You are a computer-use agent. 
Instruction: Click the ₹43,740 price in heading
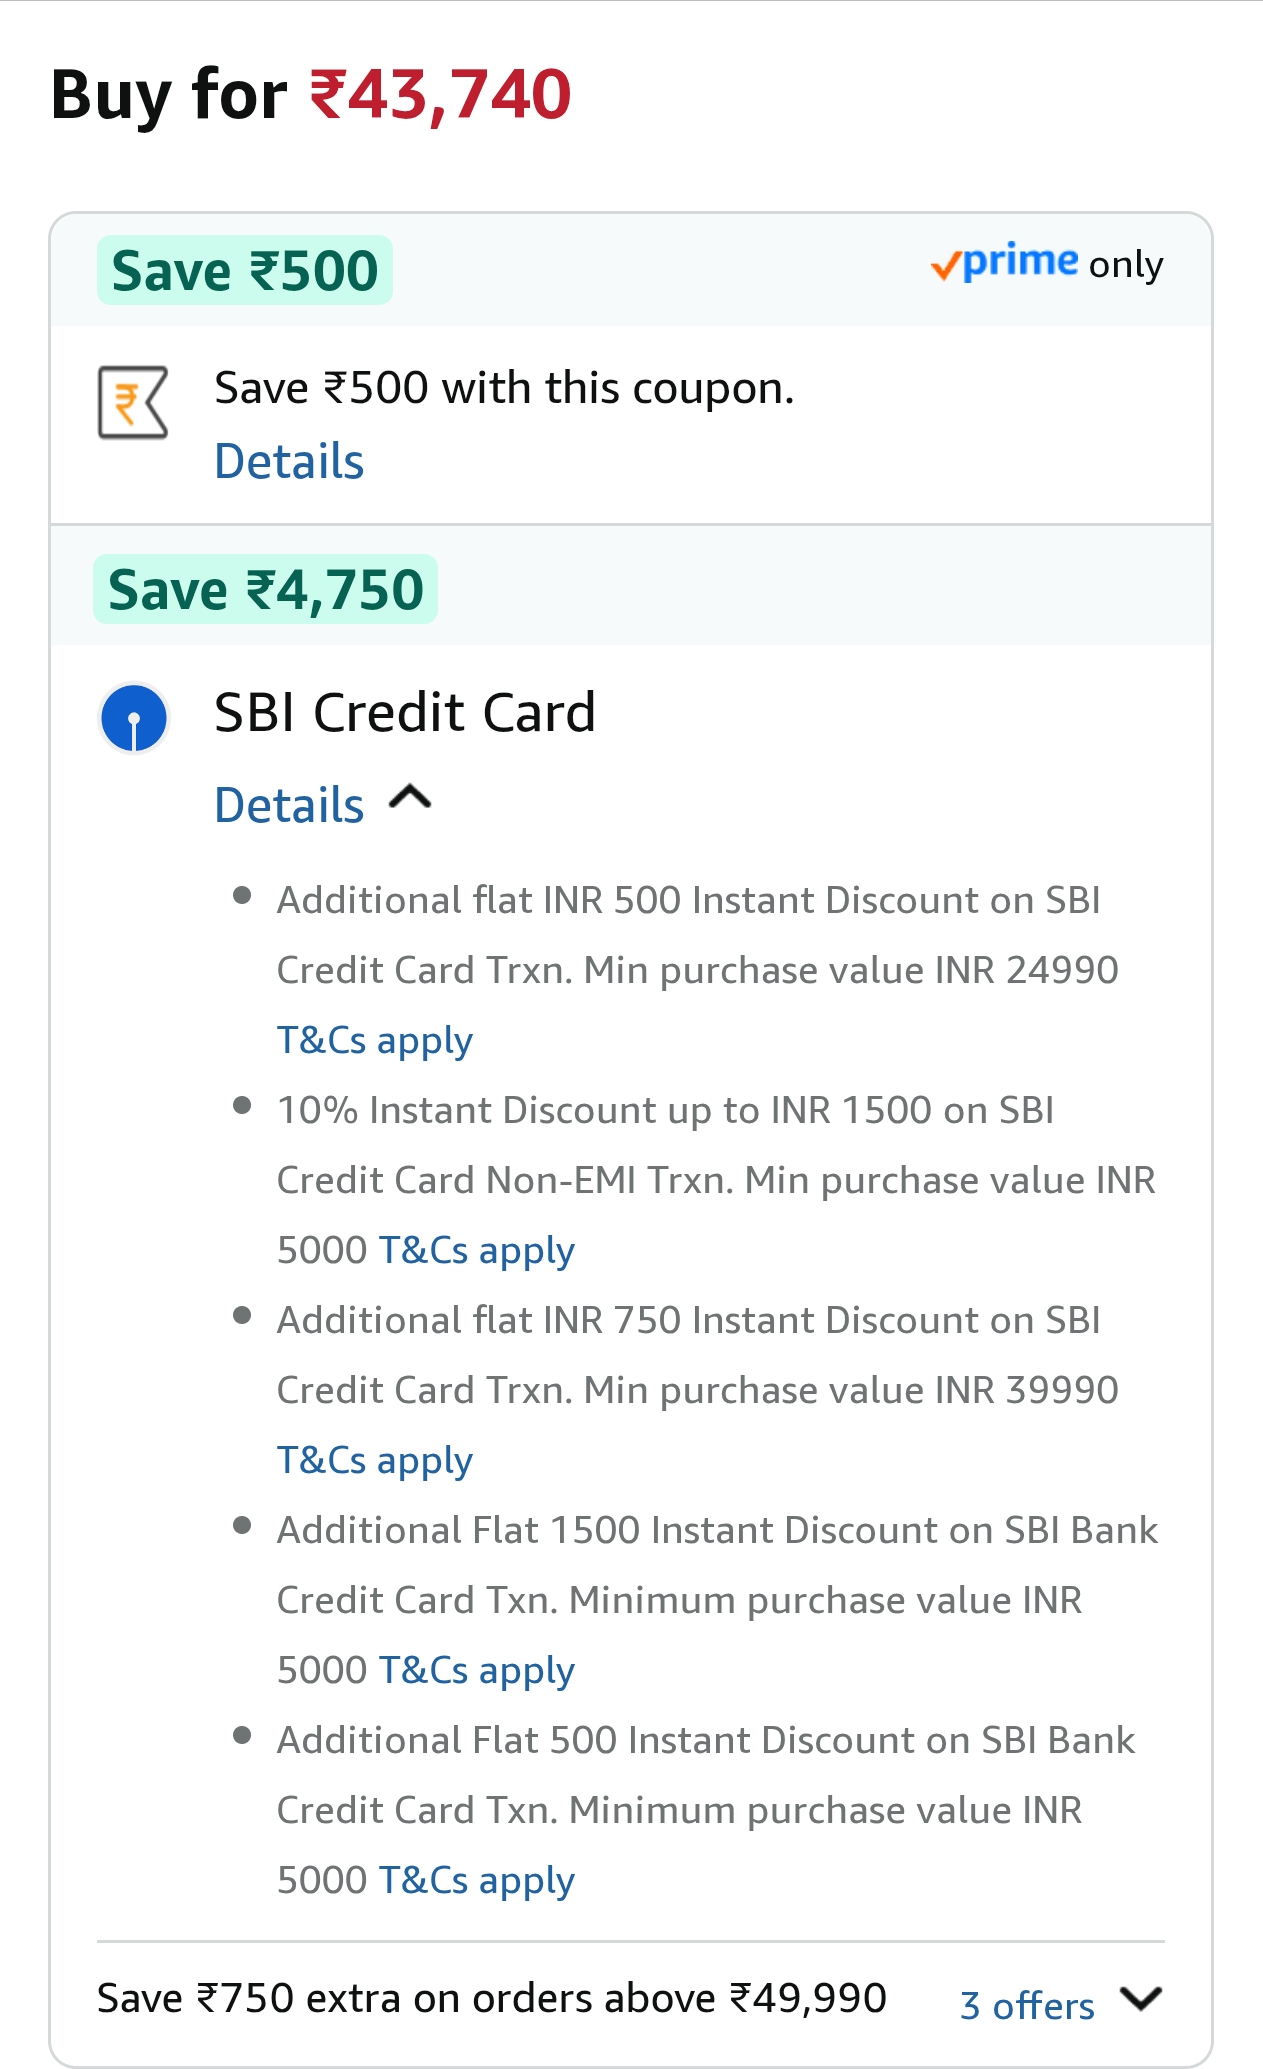[440, 96]
